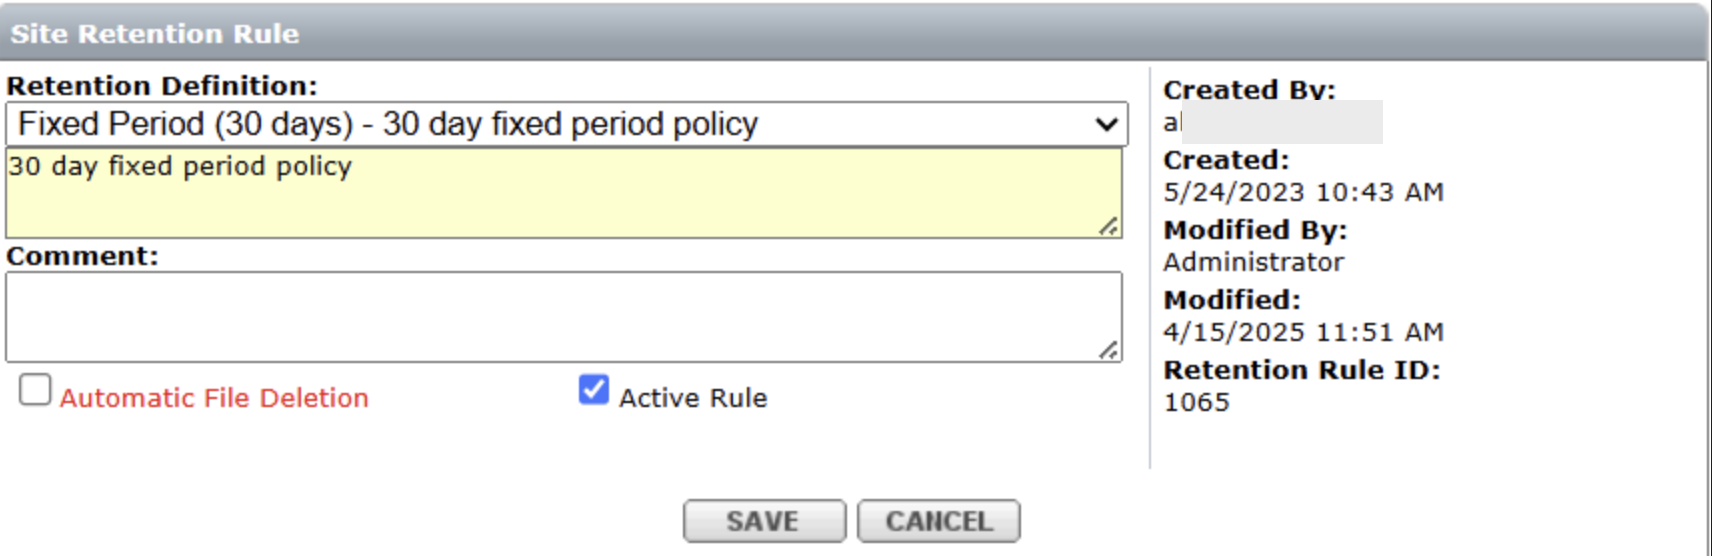Click the Modified date 4/15/2025 11:51 AM
This screenshot has width=1712, height=556.
click(1303, 332)
